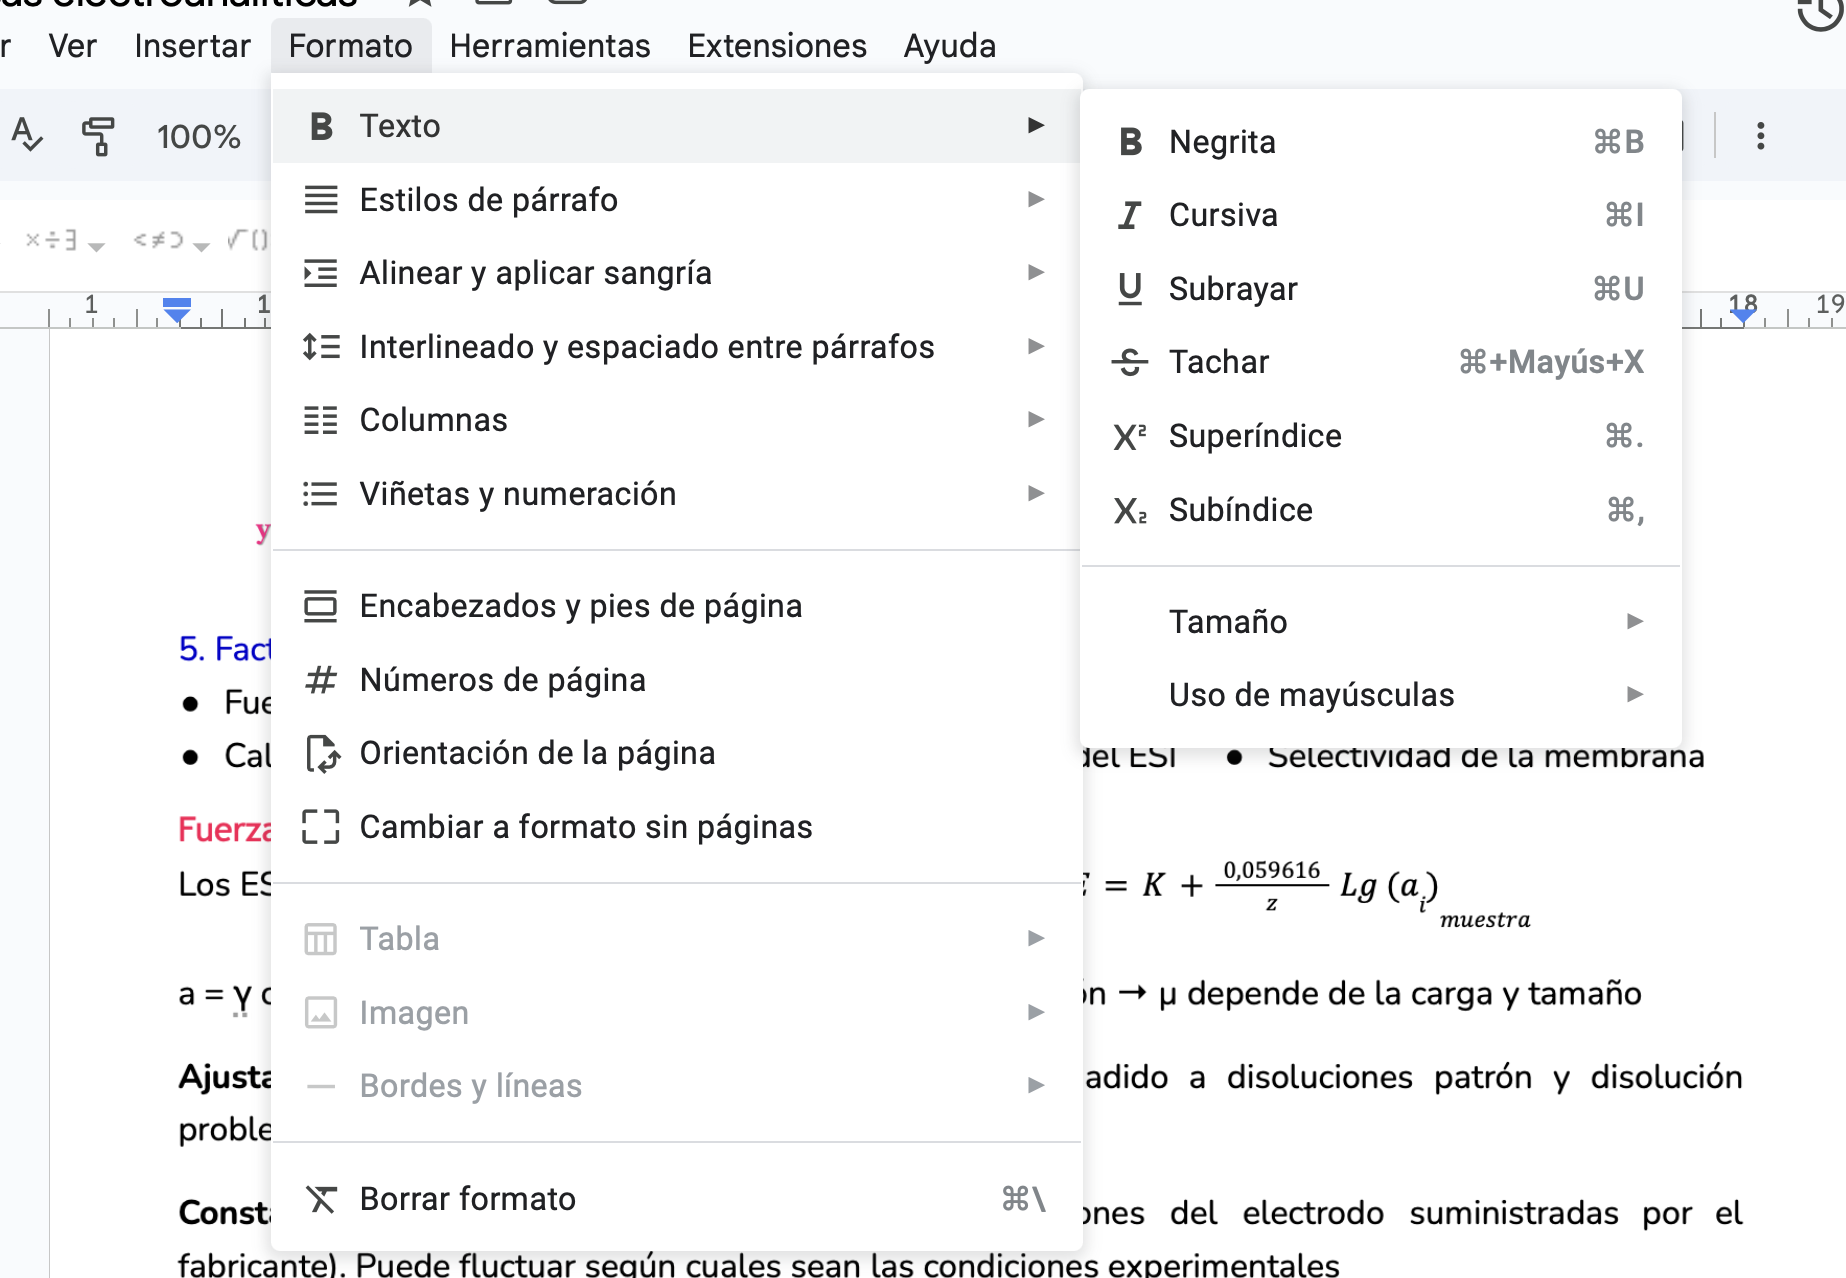Viewport: 1846px width, 1278px height.
Task: Open the three-dot more options menu
Action: [x=1760, y=136]
